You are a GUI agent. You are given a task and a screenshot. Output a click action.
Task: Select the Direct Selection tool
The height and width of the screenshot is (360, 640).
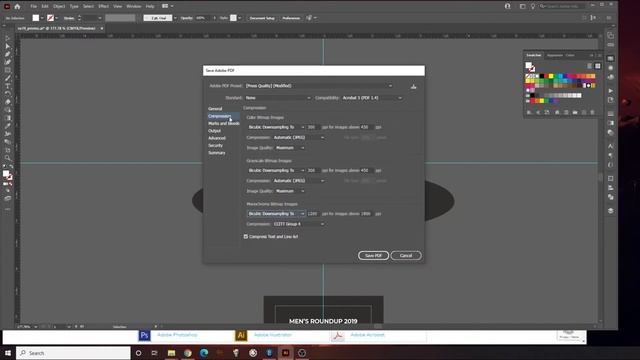[x=7, y=46]
